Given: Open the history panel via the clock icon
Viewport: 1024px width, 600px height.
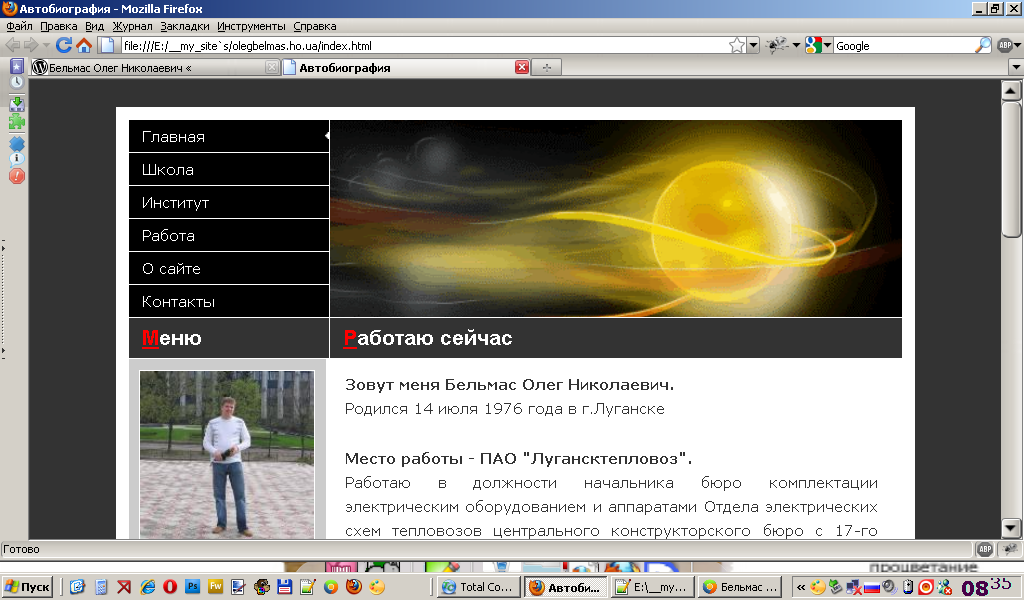Looking at the screenshot, I should coord(15,82).
